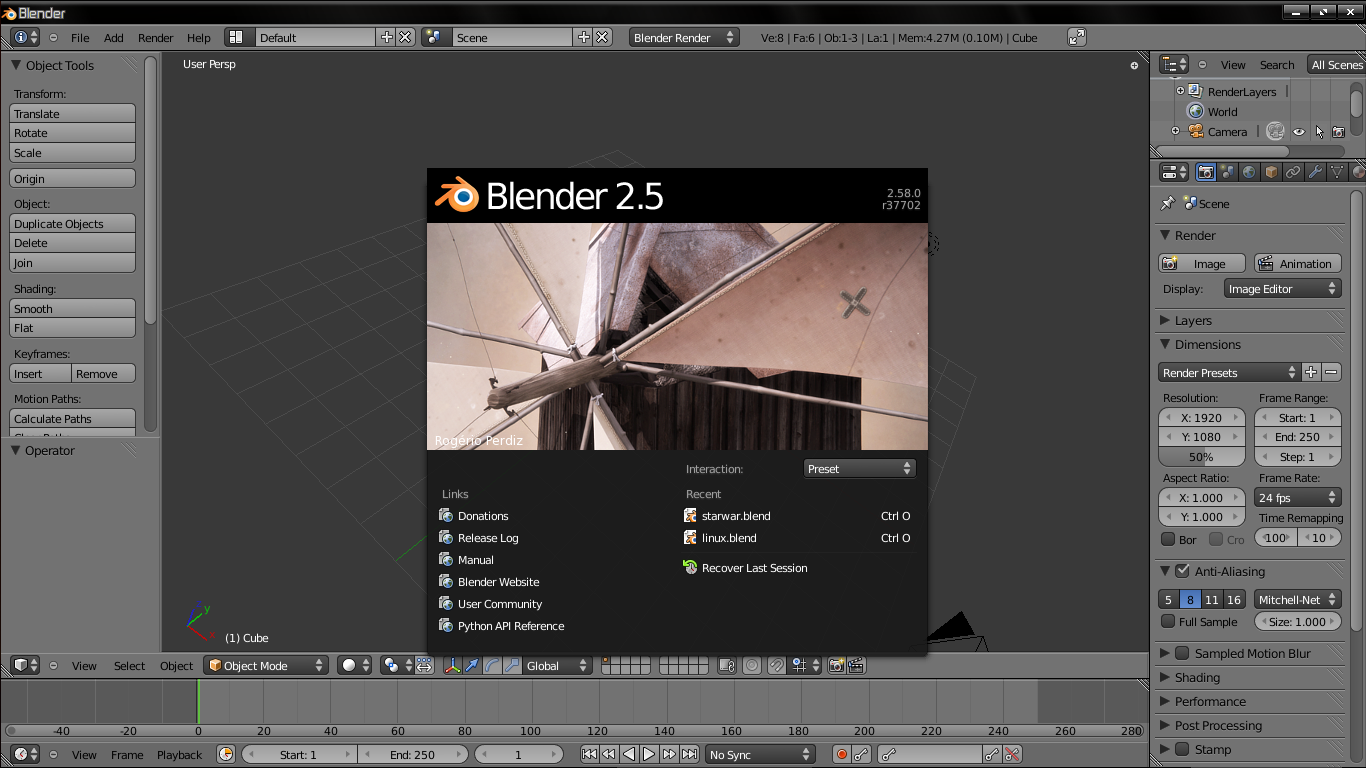Toggle fullscreen mode icon in info header
1366x768 pixels.
[1077, 37]
